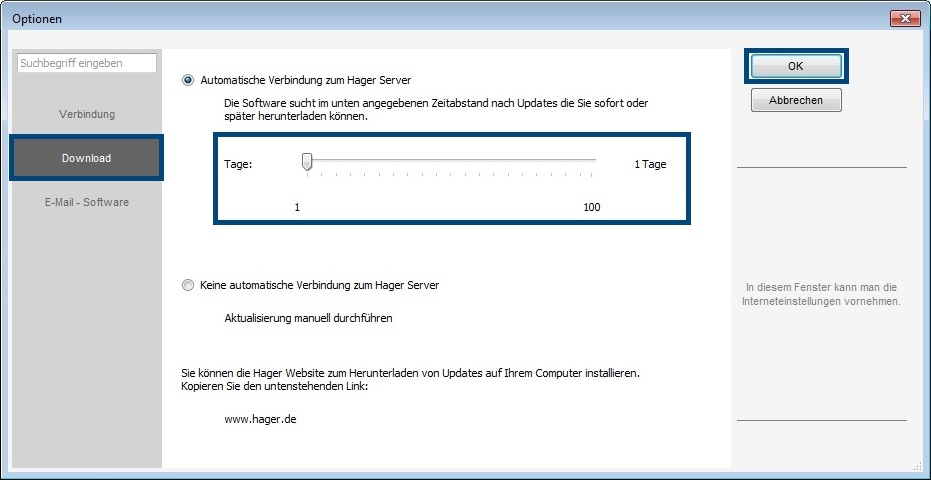Screen dimensions: 931x480
Task: Select the Download section in sidebar
Action: (86, 158)
